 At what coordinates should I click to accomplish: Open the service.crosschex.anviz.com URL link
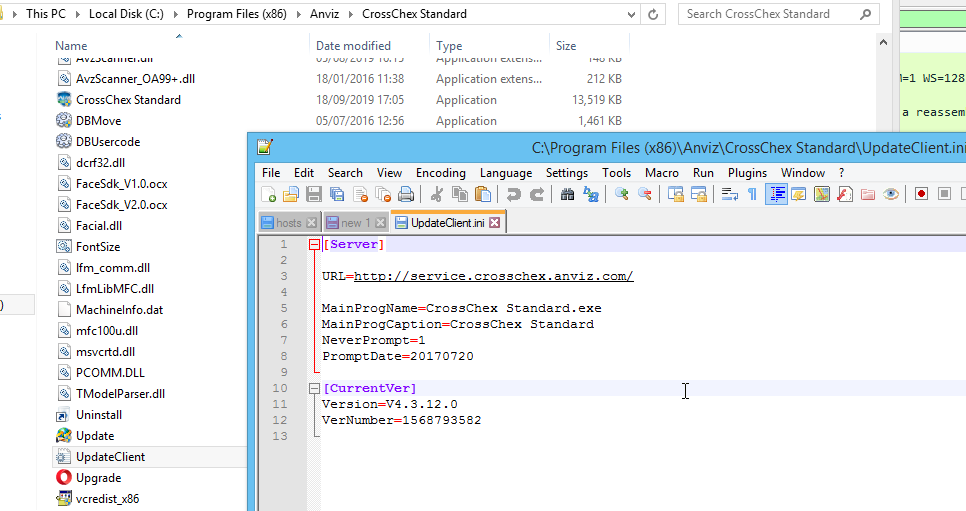pos(493,276)
